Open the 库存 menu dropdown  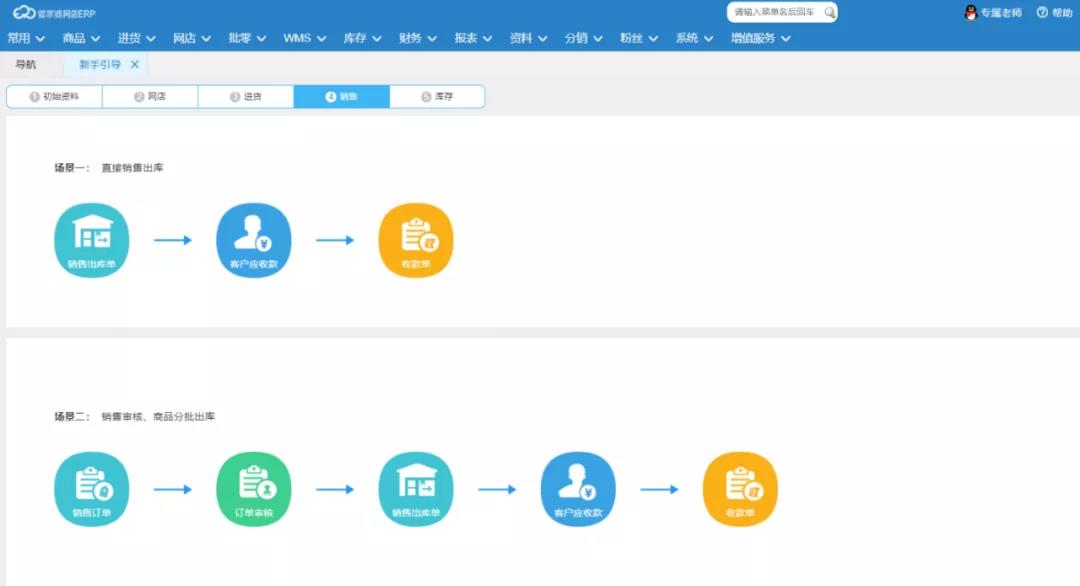click(x=362, y=38)
